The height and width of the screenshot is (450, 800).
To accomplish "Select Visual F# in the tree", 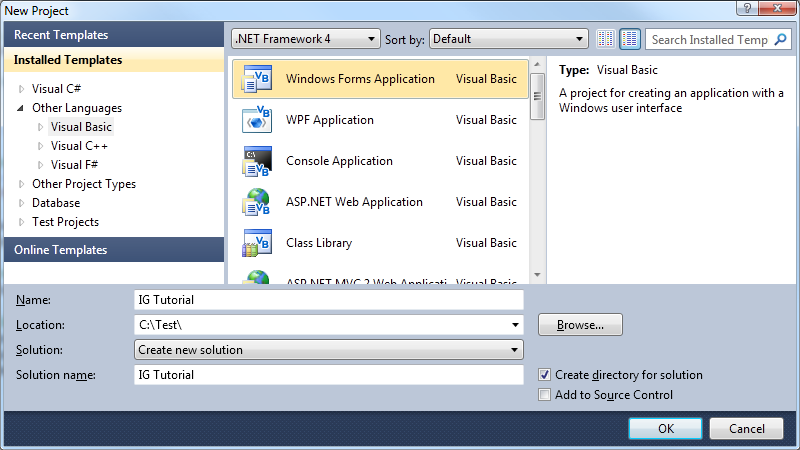I will click(74, 165).
